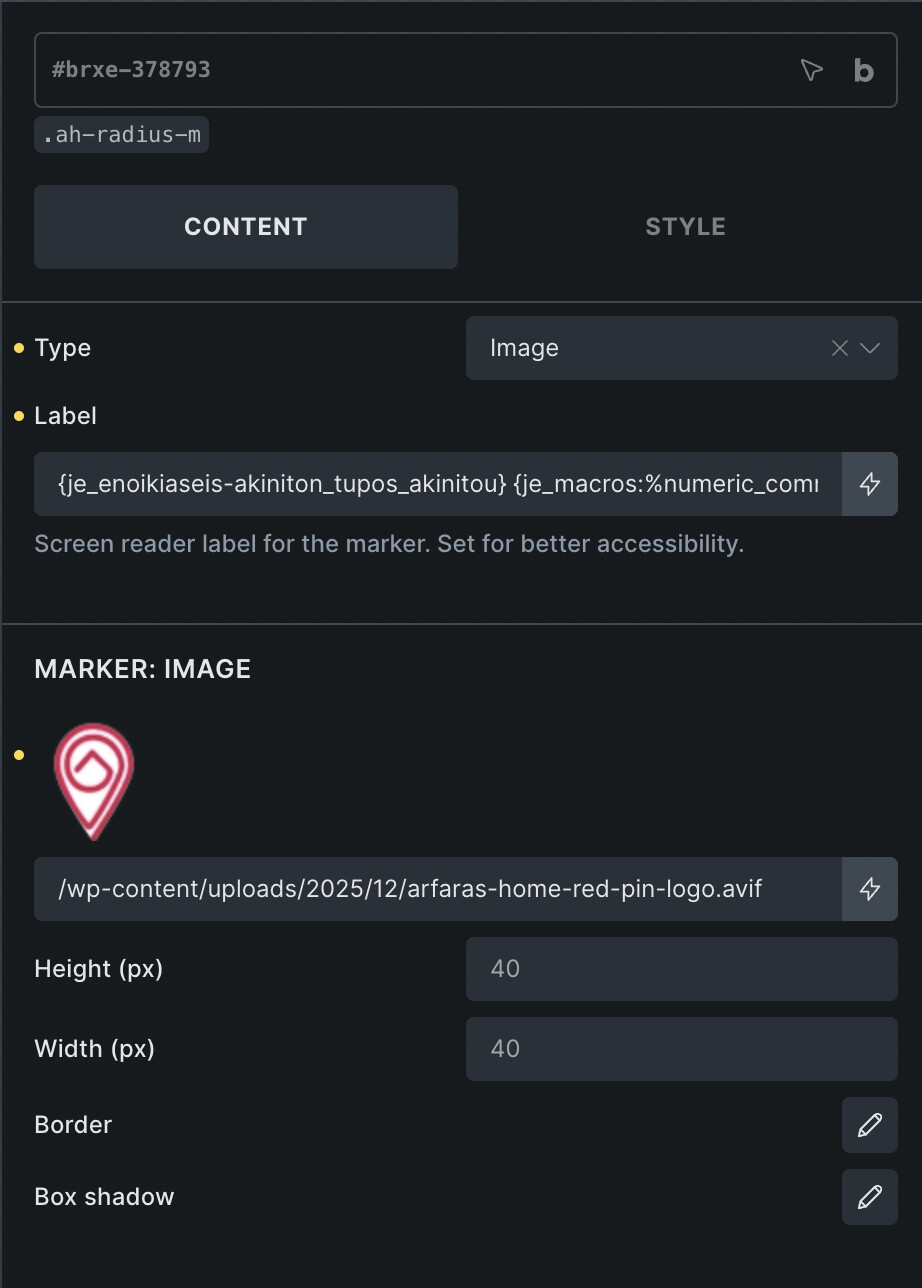
Task: Click the yellow dot next to Type
Action: pos(19,348)
